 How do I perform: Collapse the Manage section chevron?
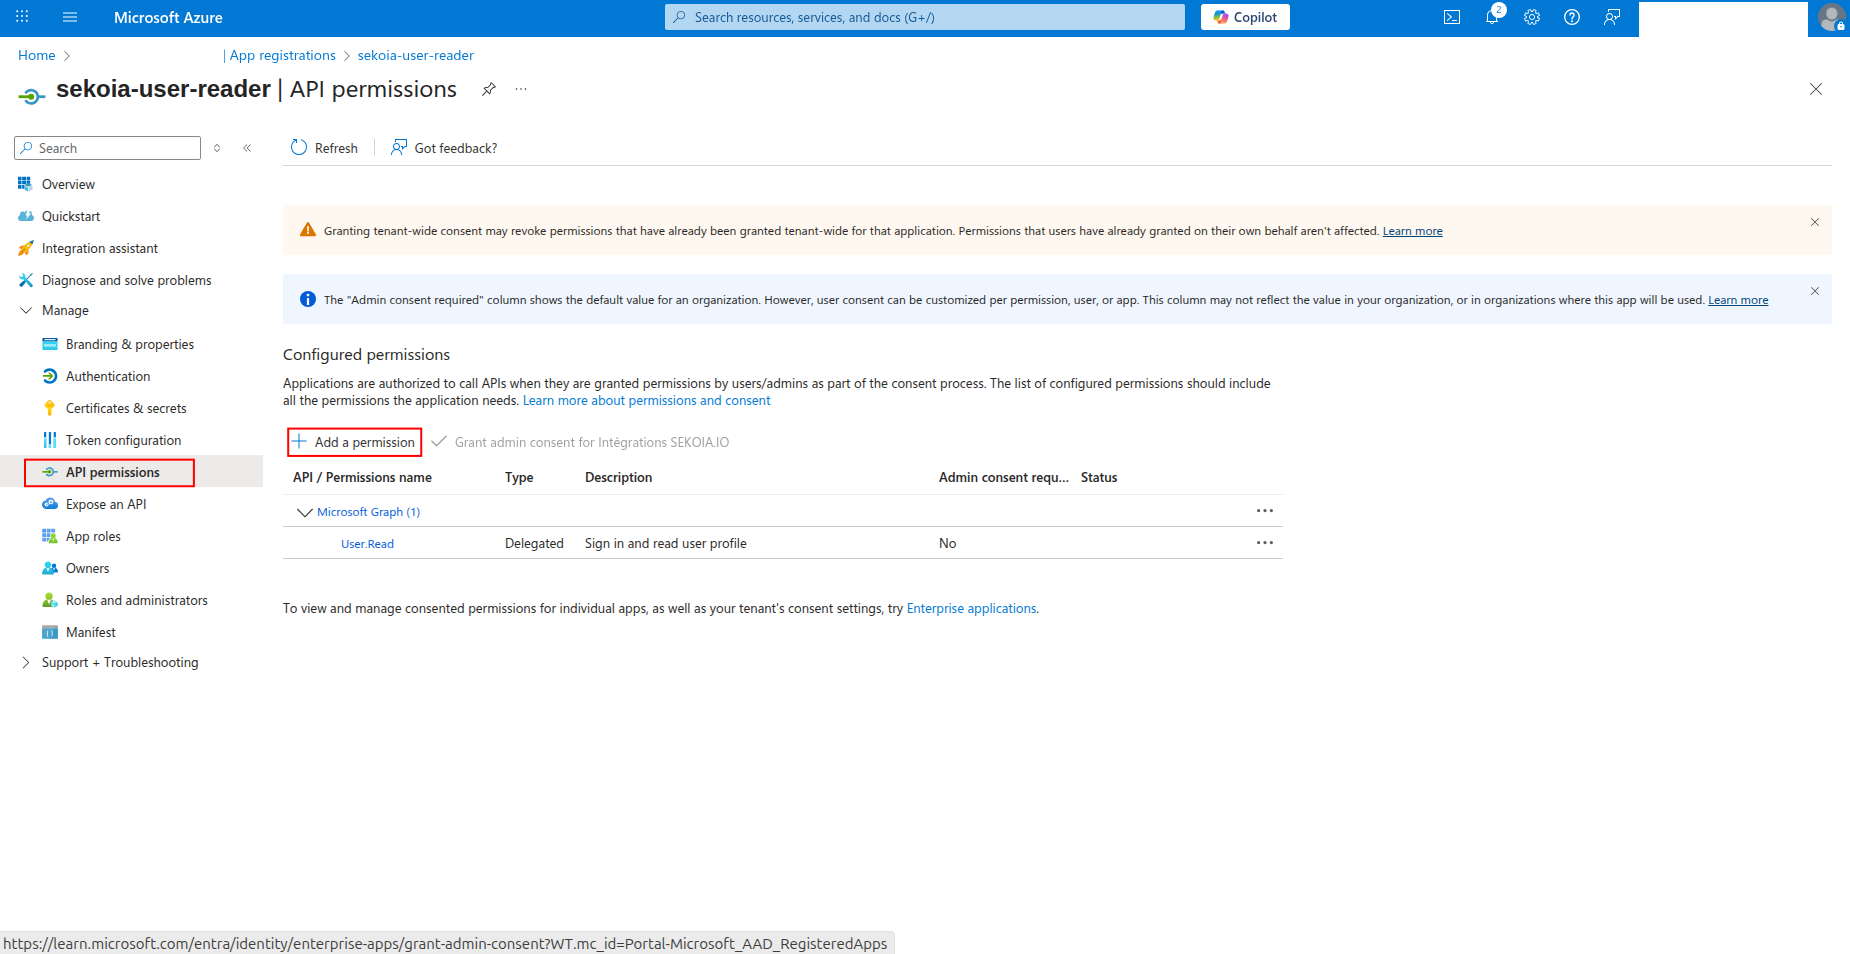[25, 310]
